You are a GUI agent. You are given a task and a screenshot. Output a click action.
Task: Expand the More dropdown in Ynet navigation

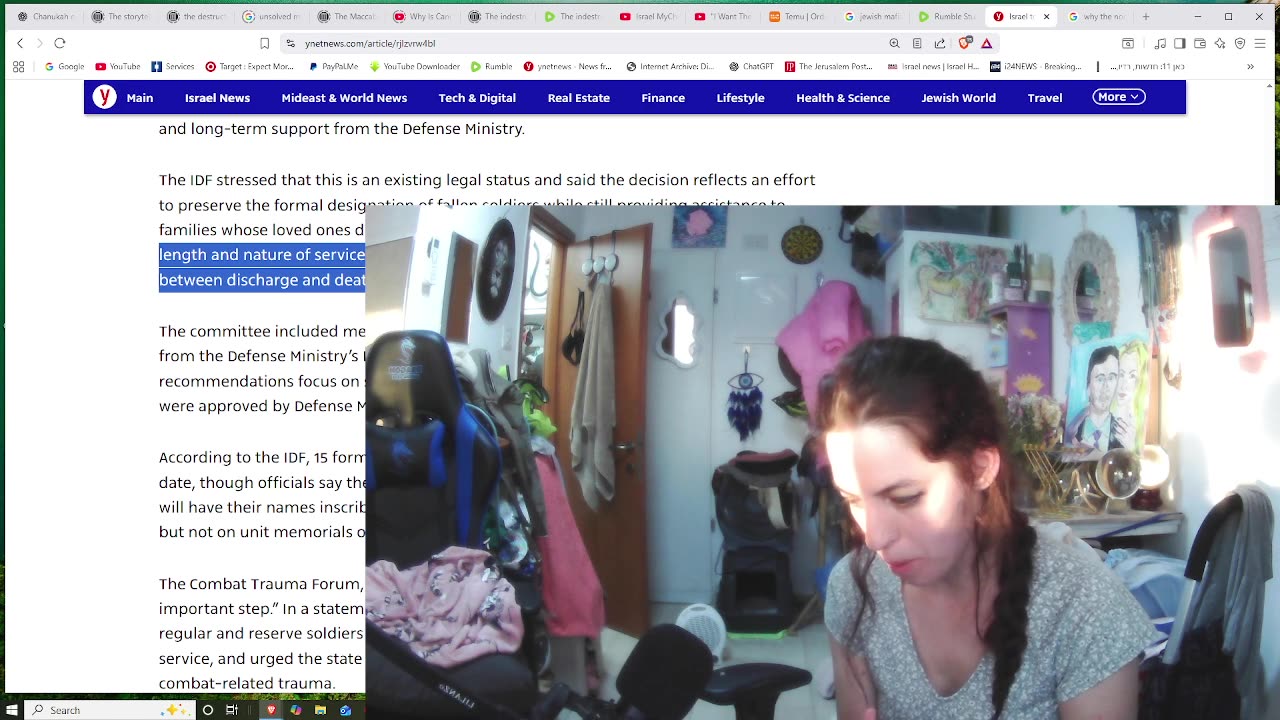click(1118, 97)
